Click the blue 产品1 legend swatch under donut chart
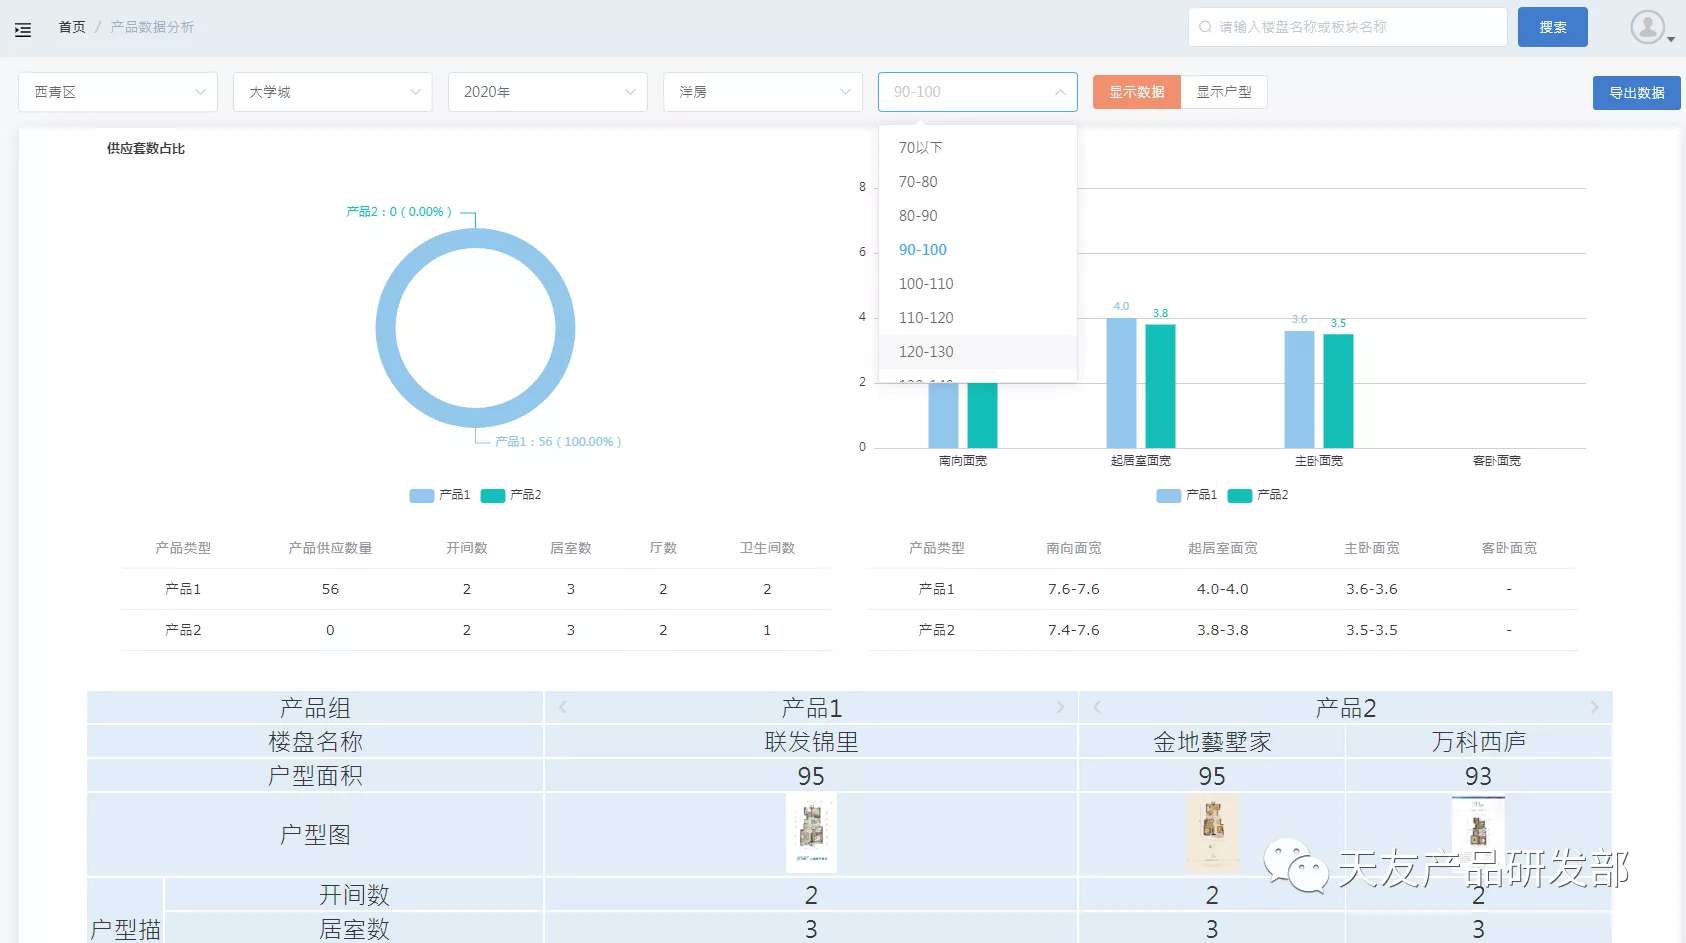 420,495
